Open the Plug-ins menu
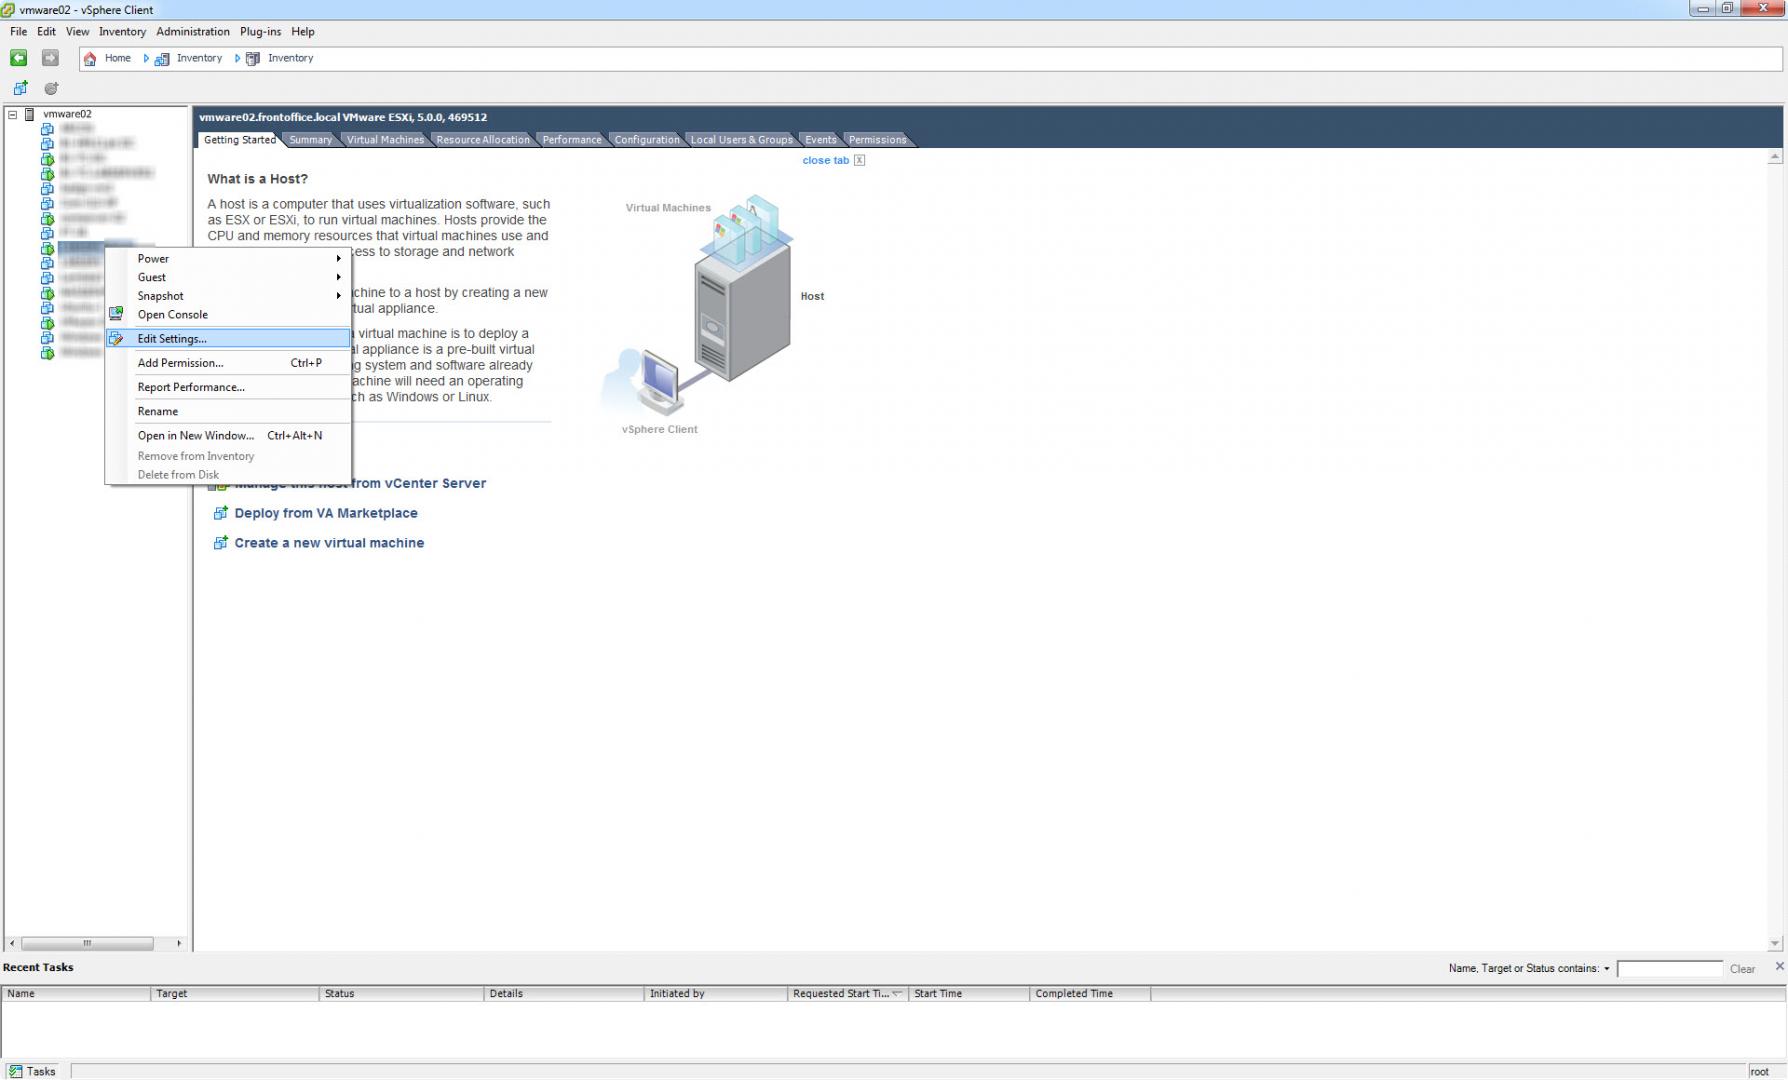Image resolution: width=1788 pixels, height=1080 pixels. coord(260,32)
